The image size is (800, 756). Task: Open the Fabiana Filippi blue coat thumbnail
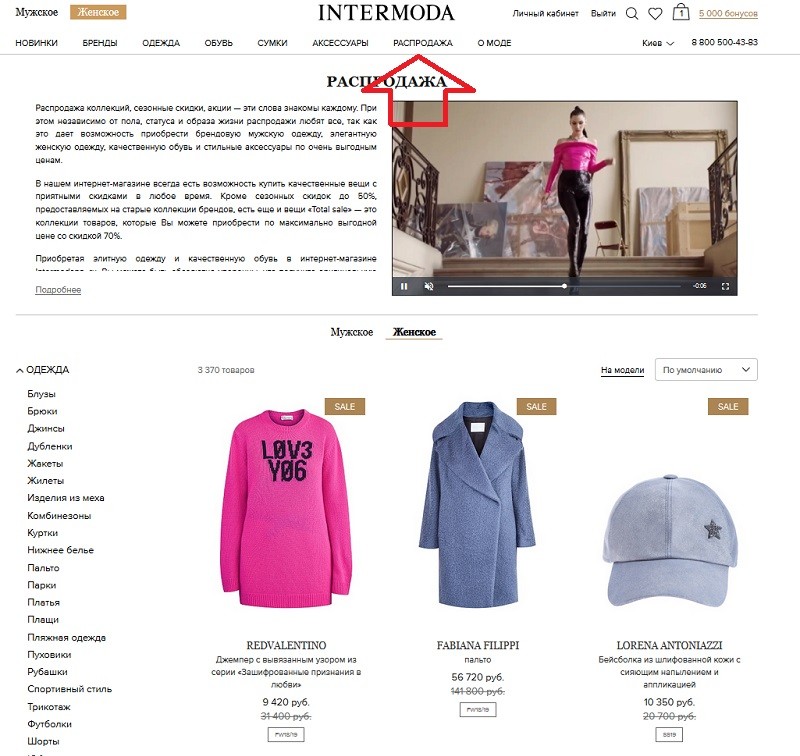coord(478,505)
